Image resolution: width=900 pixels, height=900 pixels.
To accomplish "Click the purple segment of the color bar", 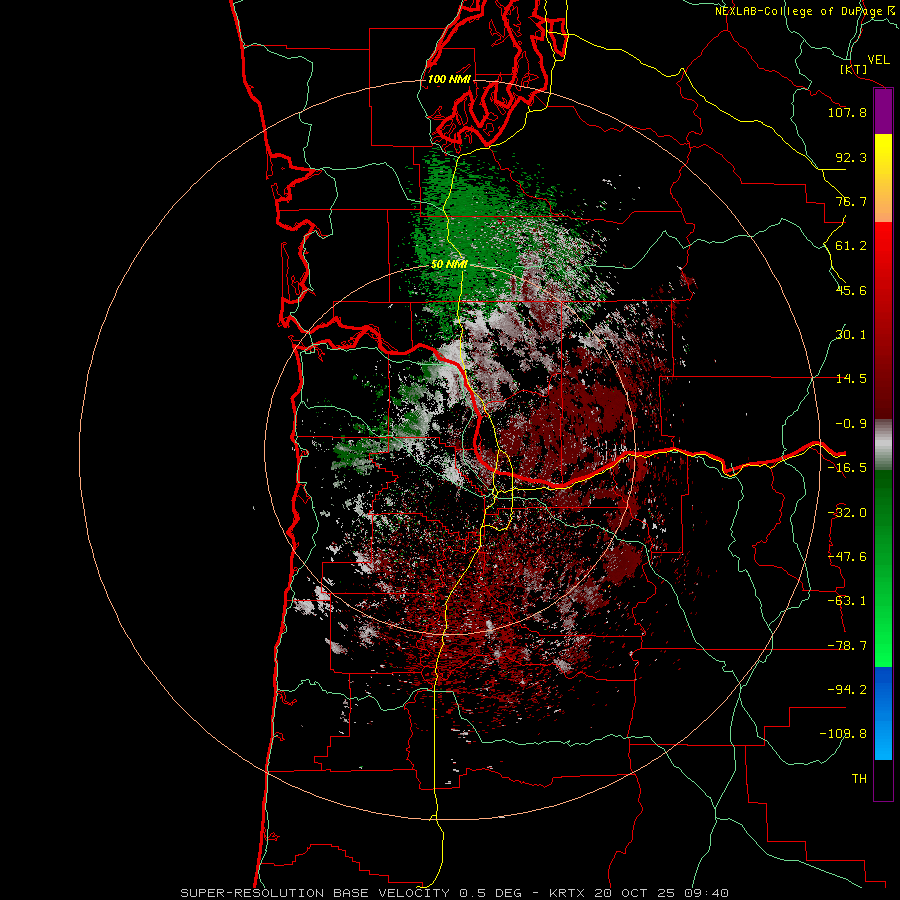I will tap(883, 112).
